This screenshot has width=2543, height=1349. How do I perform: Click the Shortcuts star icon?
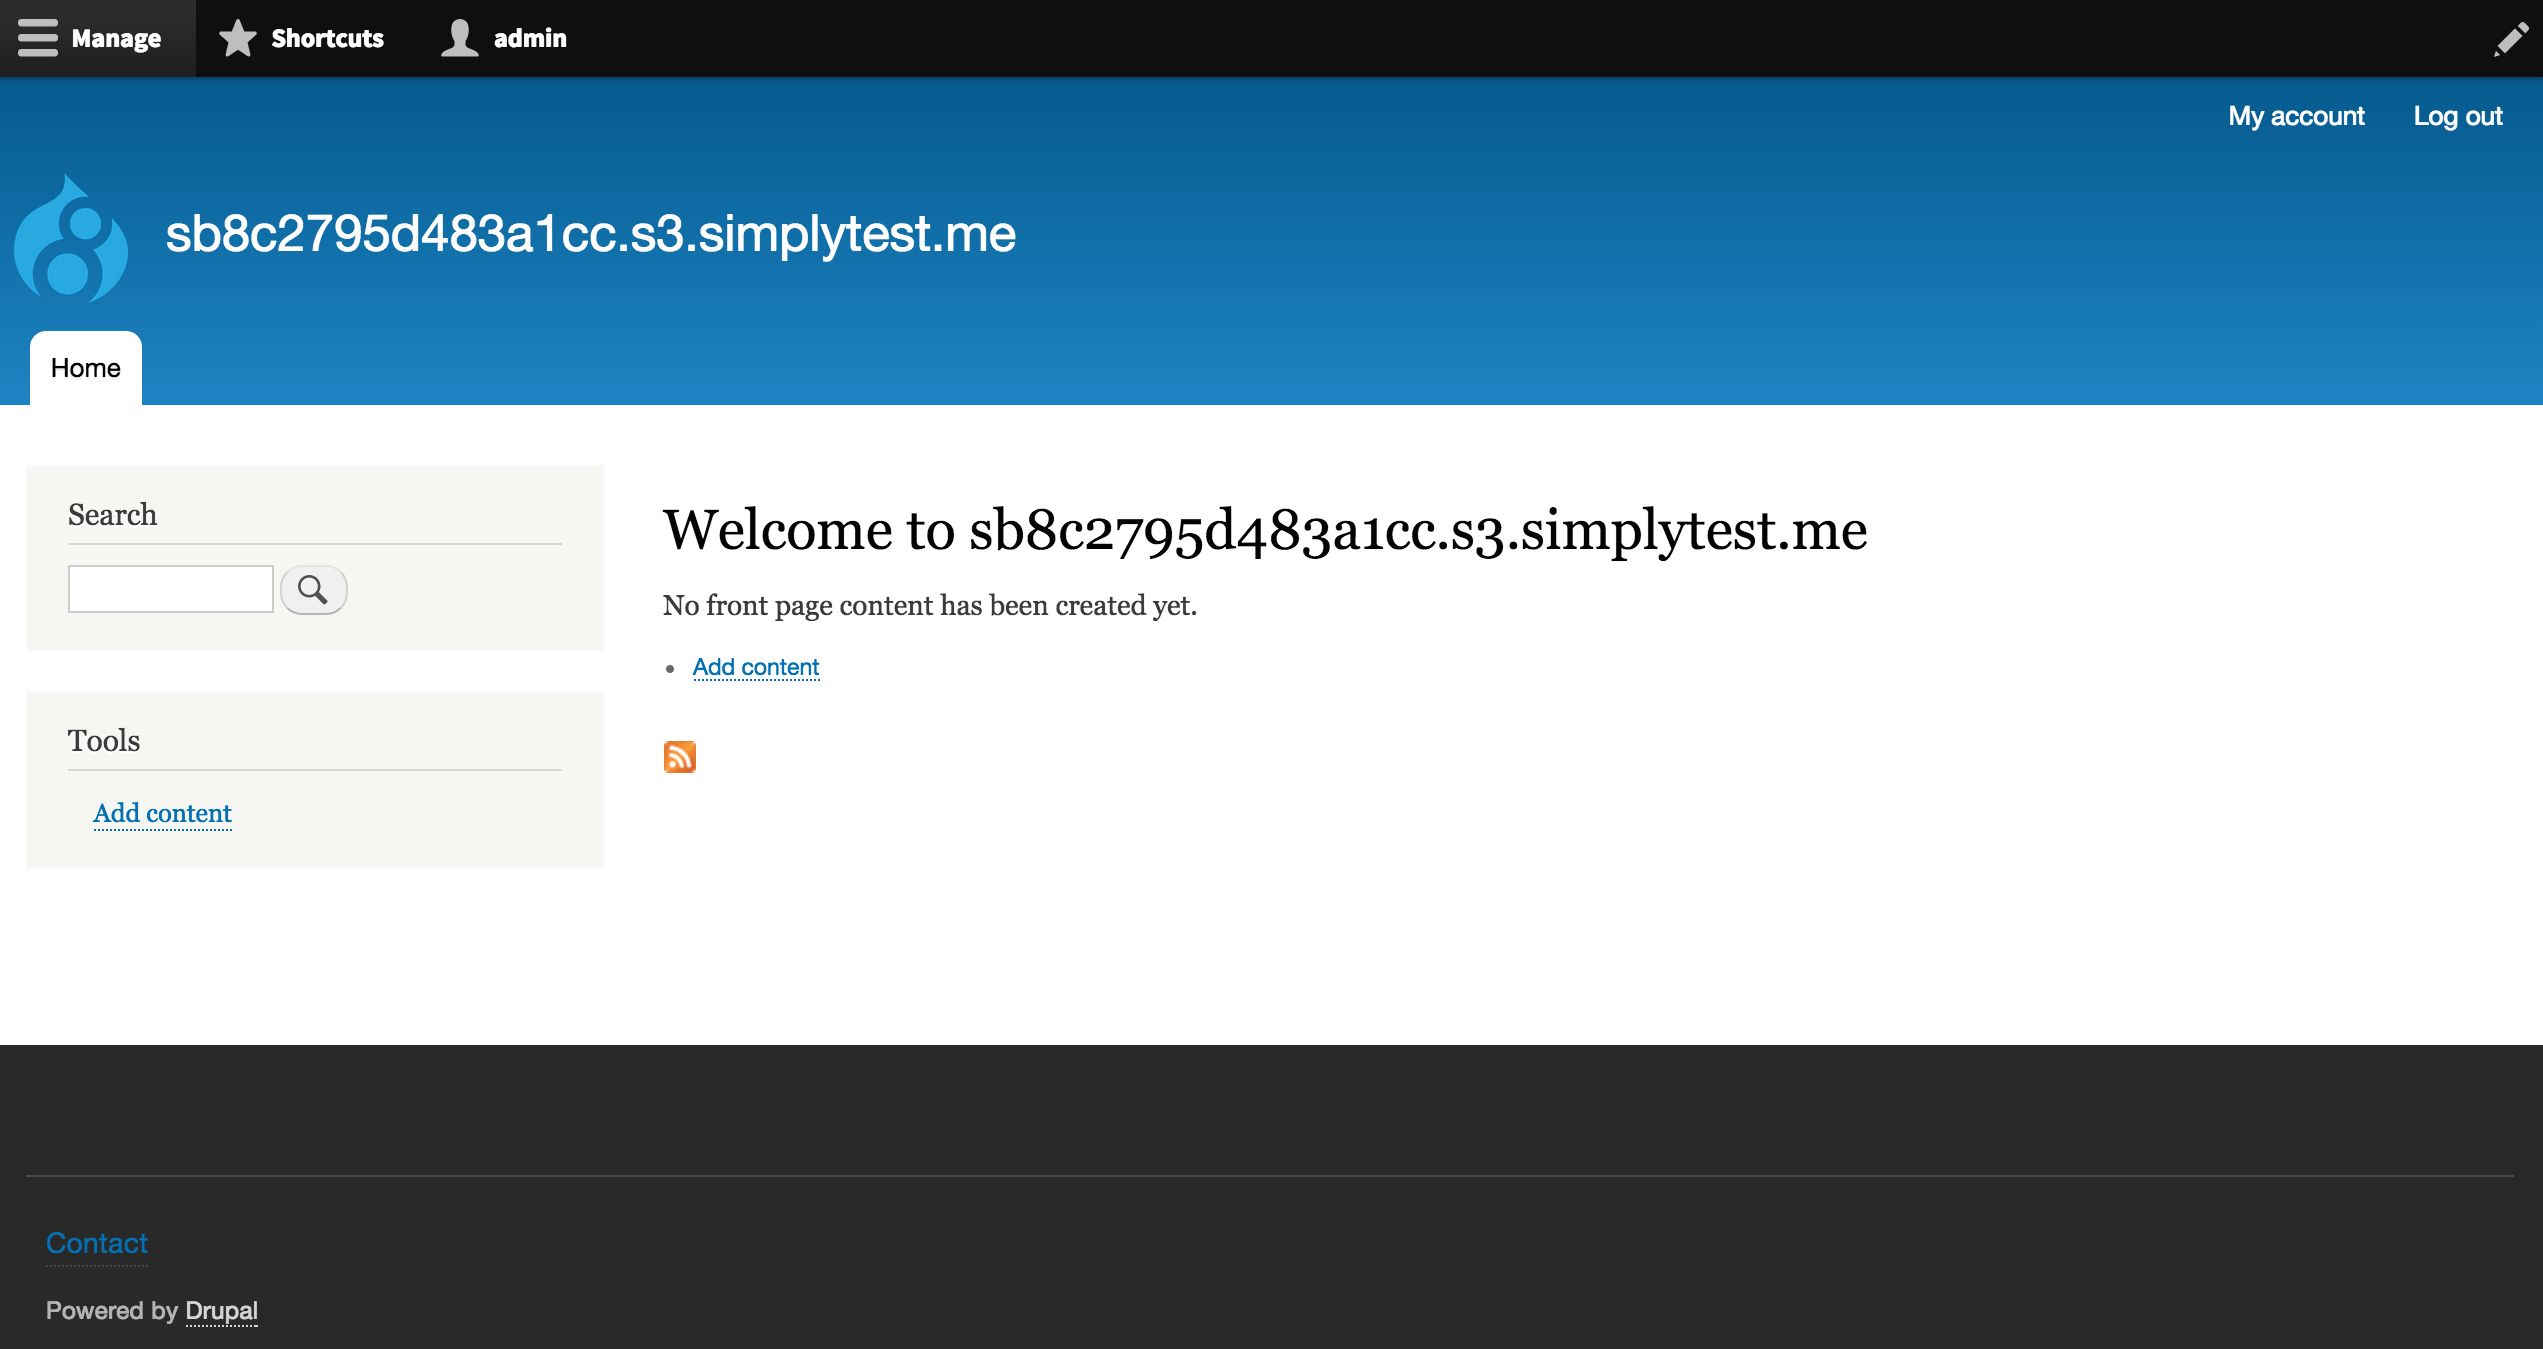[236, 38]
